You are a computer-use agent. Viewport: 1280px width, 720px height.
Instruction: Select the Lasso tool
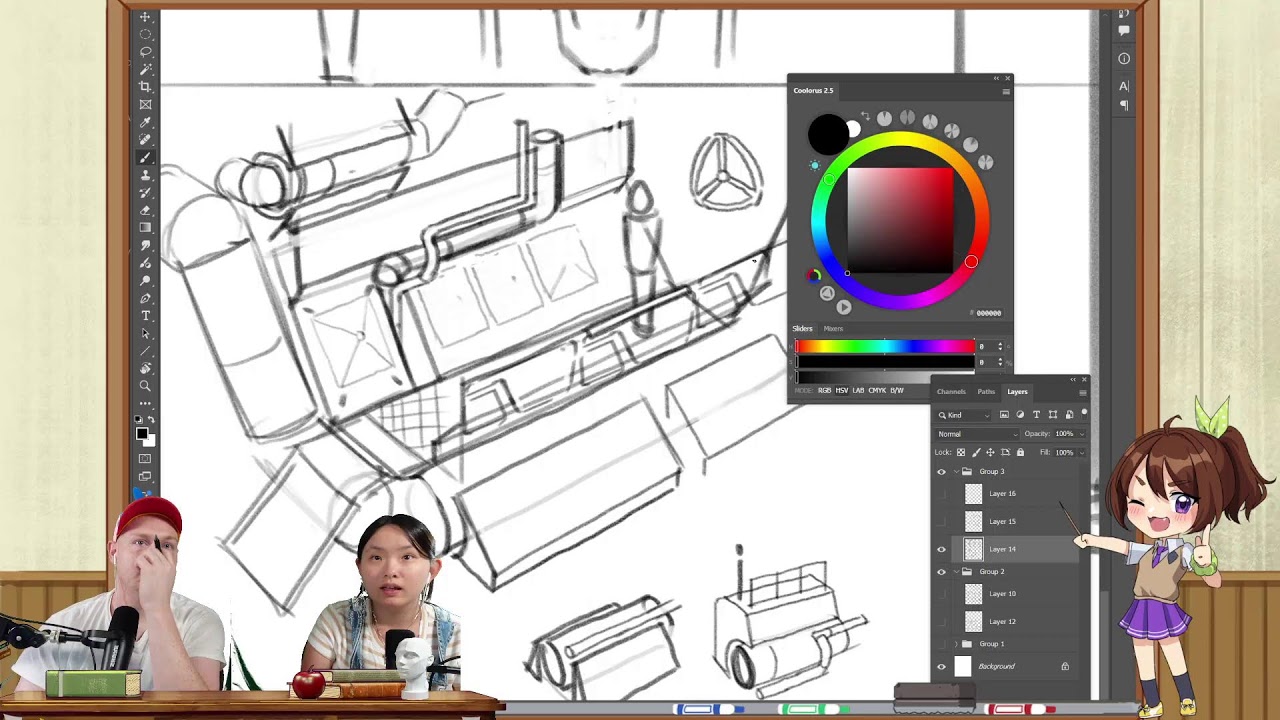[x=145, y=51]
